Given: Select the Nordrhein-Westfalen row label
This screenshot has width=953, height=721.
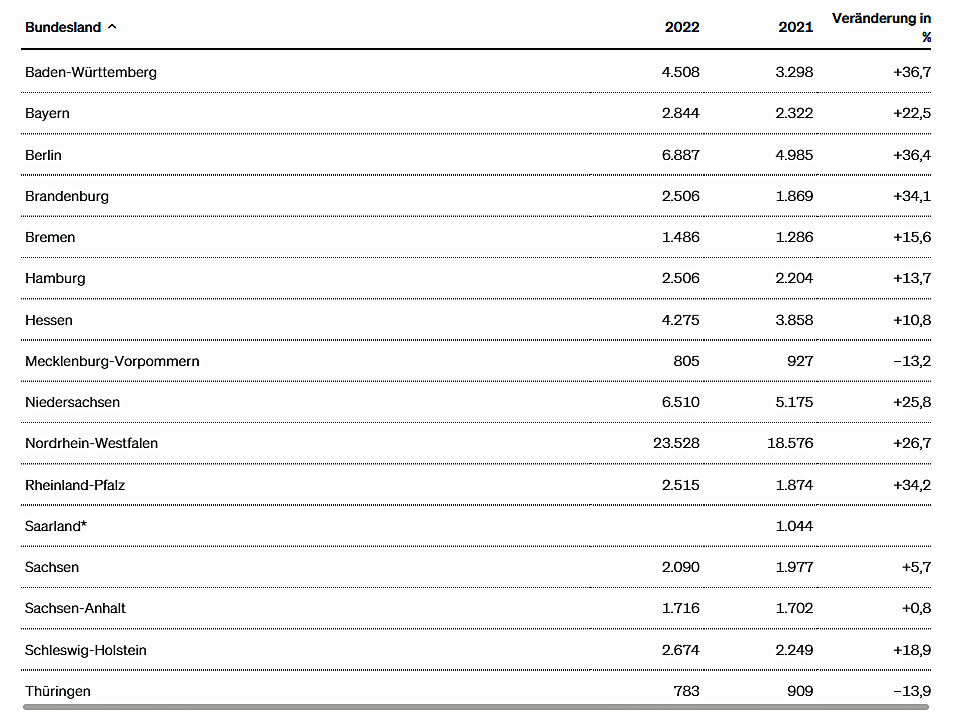Looking at the screenshot, I should point(91,443).
